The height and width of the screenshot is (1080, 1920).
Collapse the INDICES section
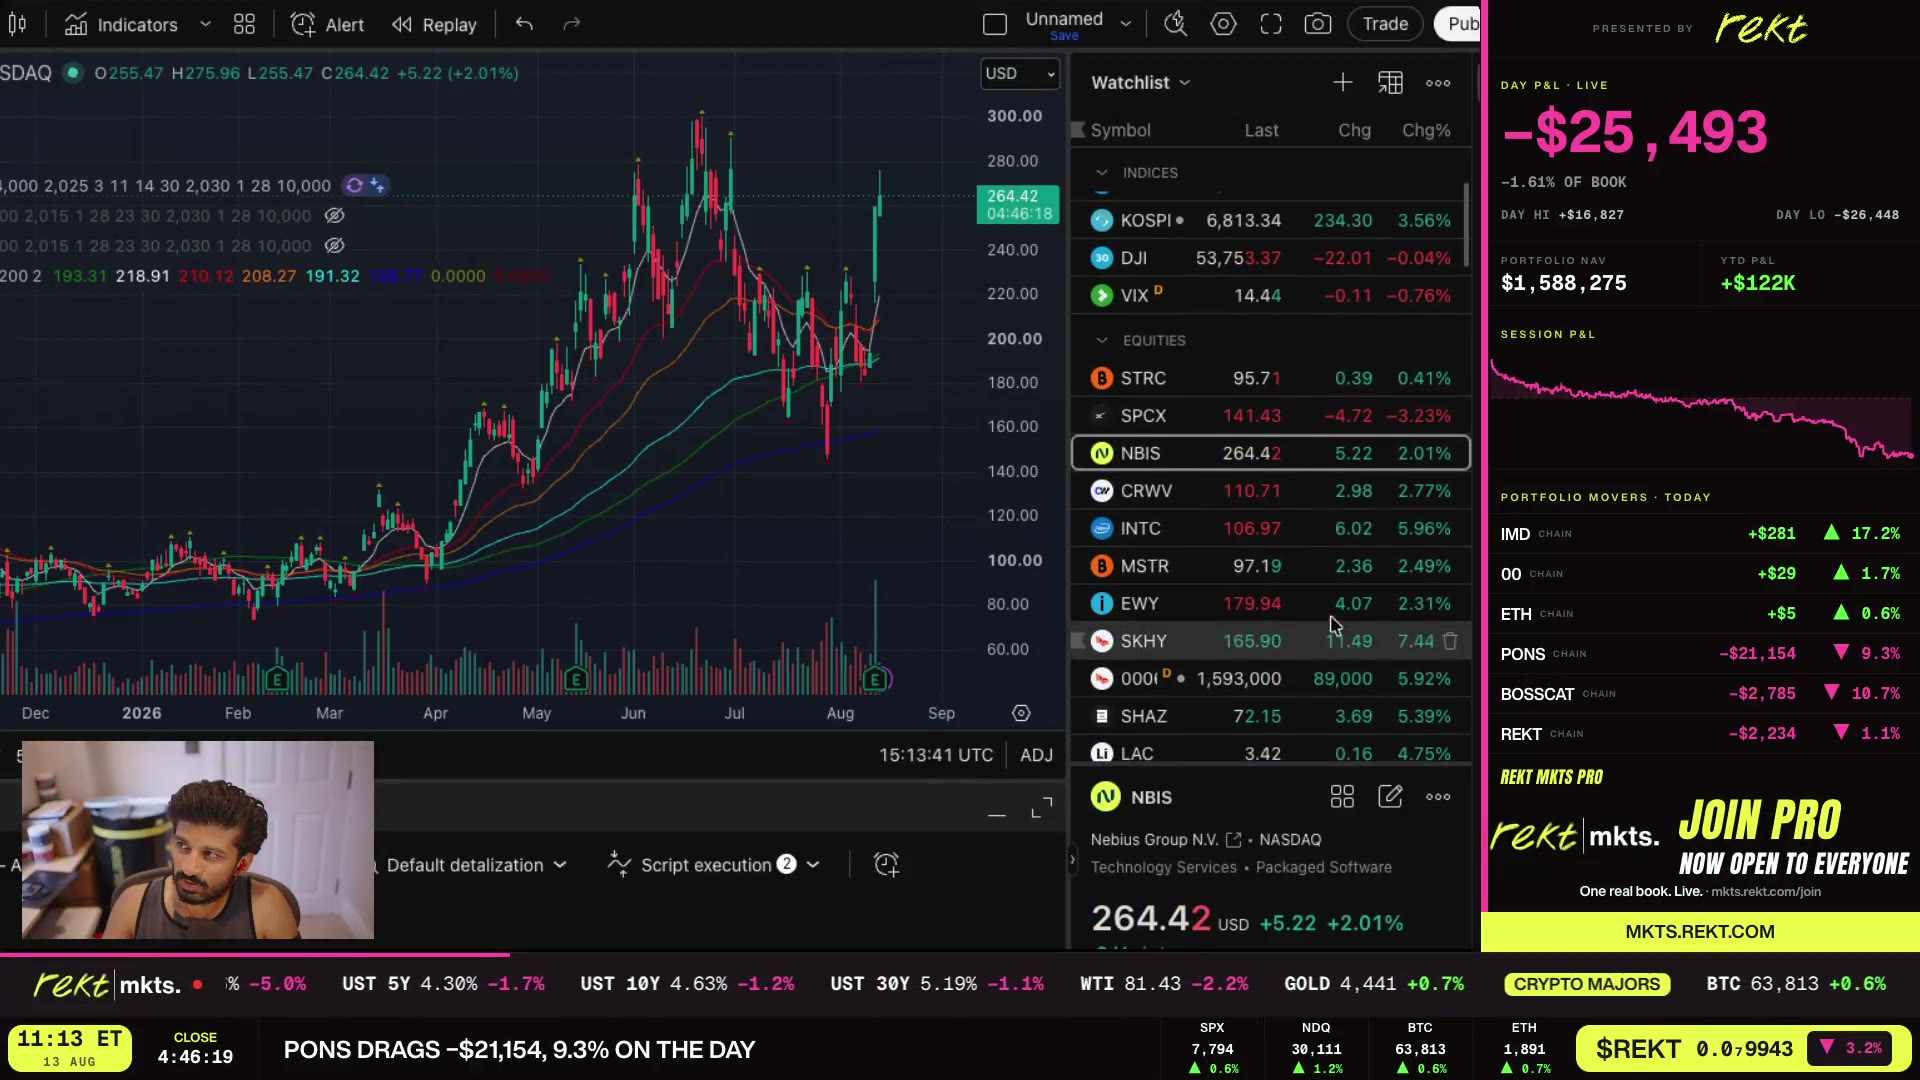click(1101, 173)
